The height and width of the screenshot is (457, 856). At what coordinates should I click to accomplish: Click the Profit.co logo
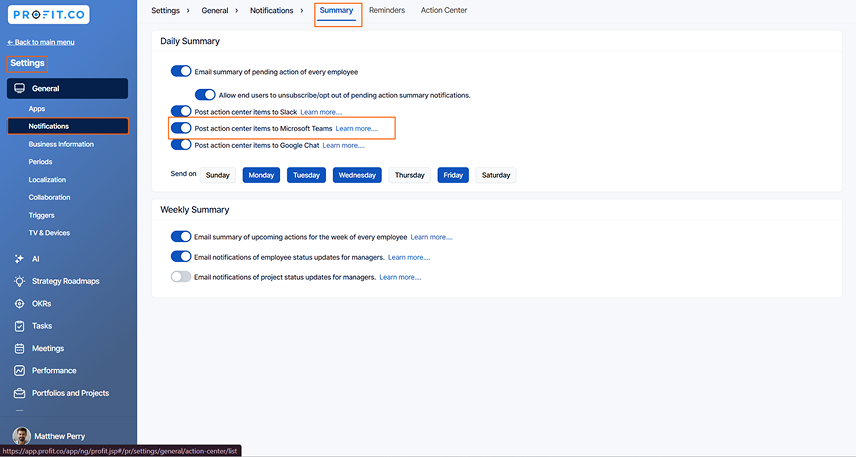pyautogui.click(x=49, y=15)
